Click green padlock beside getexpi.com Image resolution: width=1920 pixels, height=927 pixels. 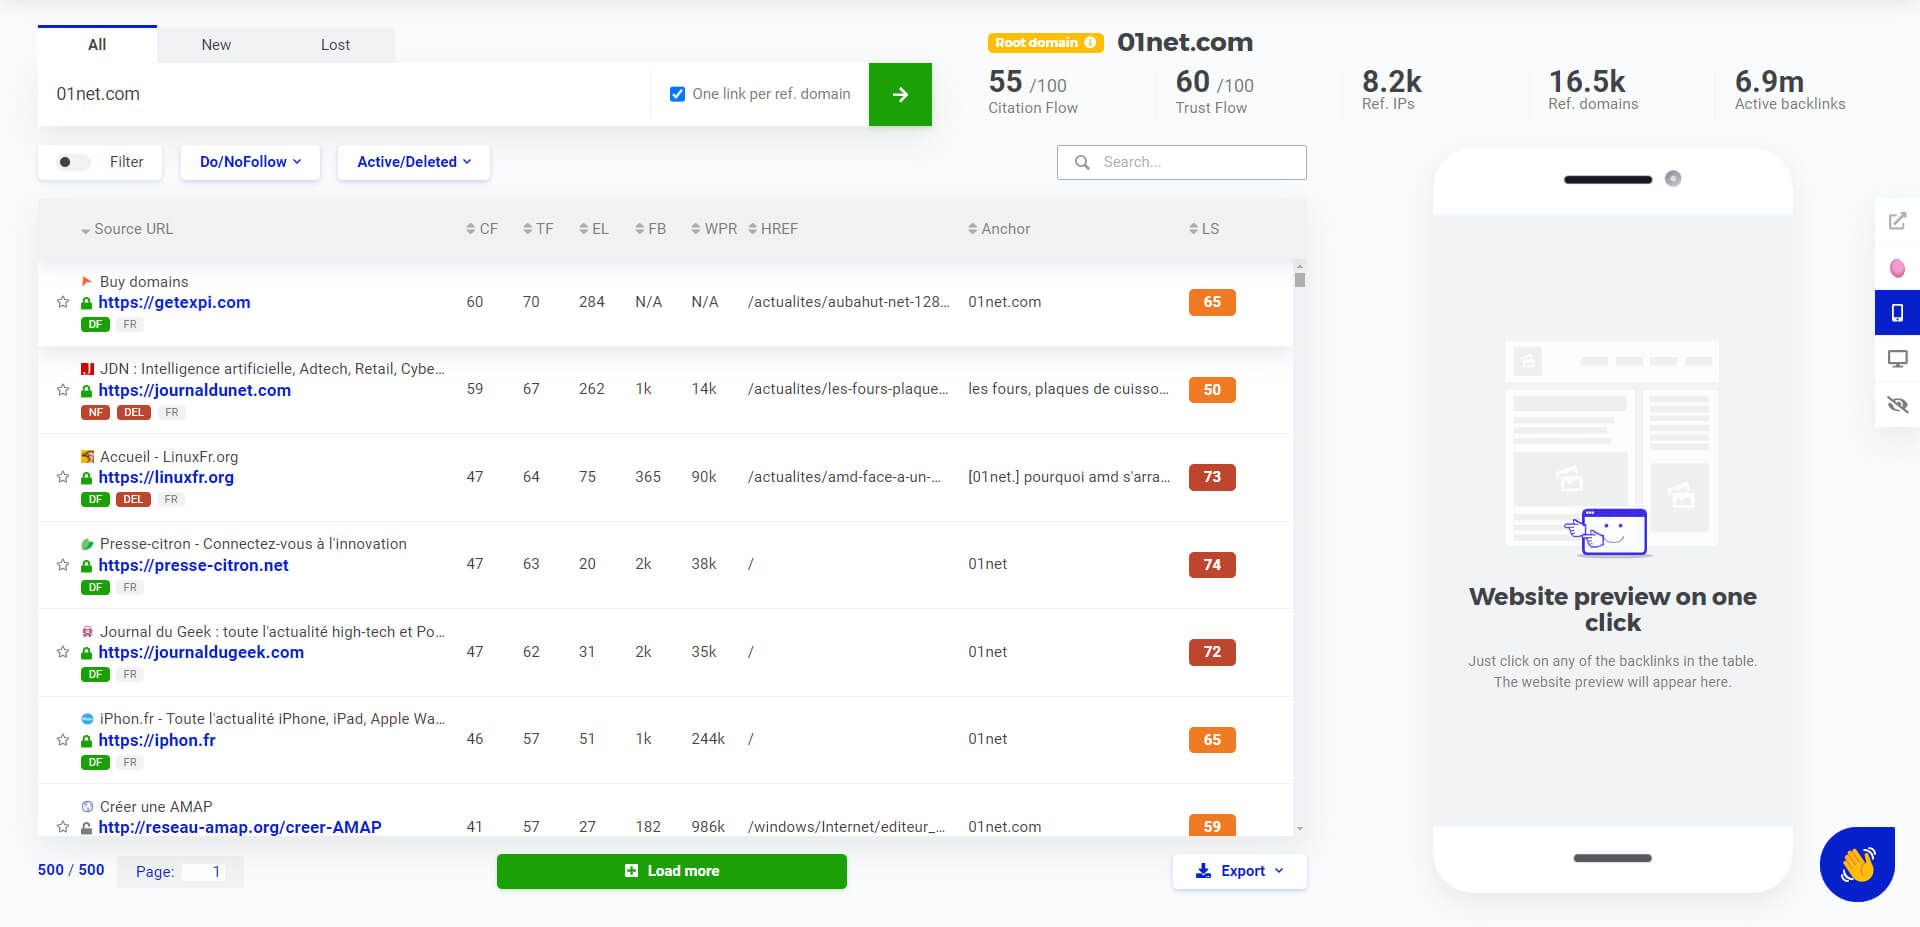point(87,303)
